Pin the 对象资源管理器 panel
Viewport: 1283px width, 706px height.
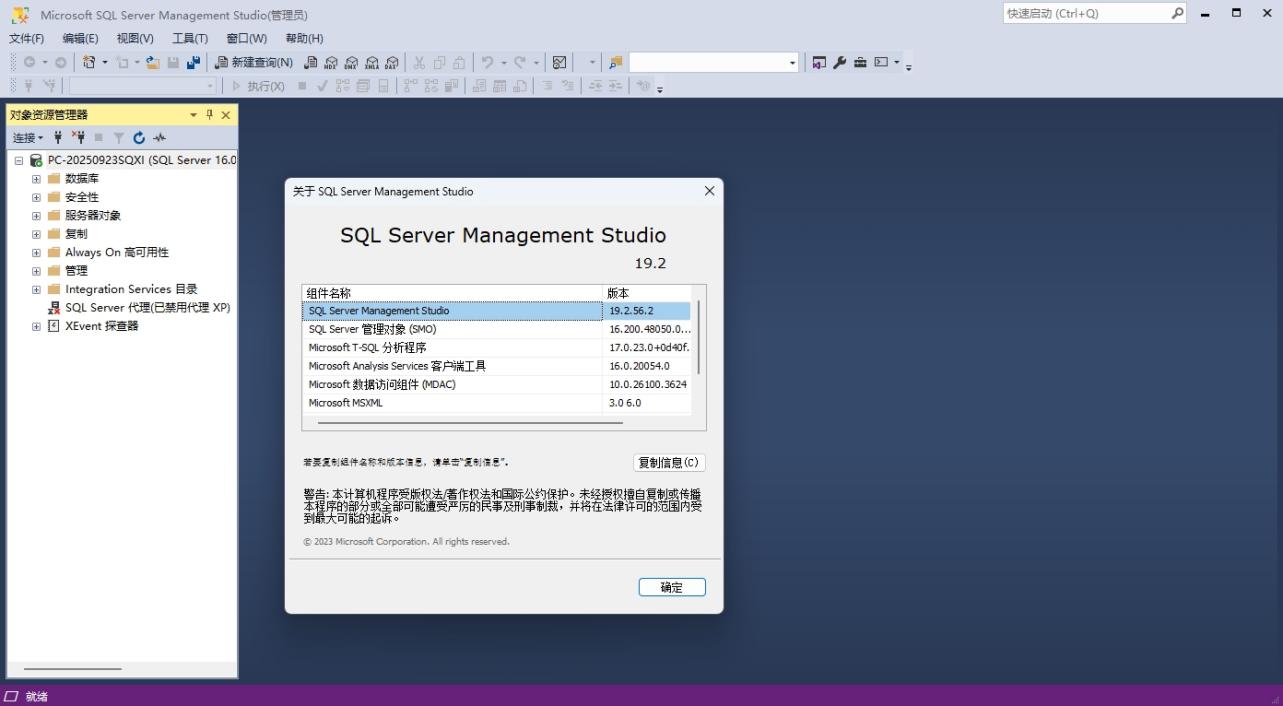click(x=210, y=114)
